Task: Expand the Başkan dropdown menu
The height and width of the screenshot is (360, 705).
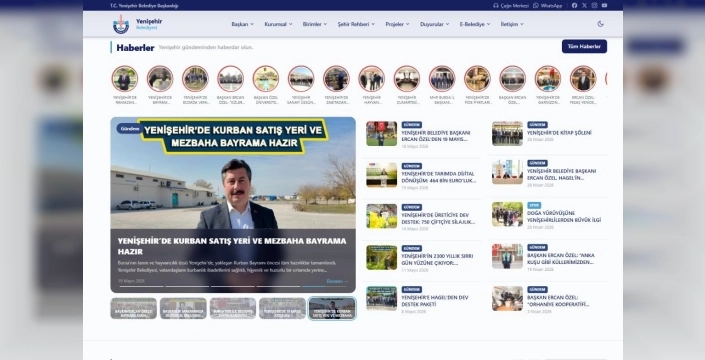Action: tap(243, 24)
